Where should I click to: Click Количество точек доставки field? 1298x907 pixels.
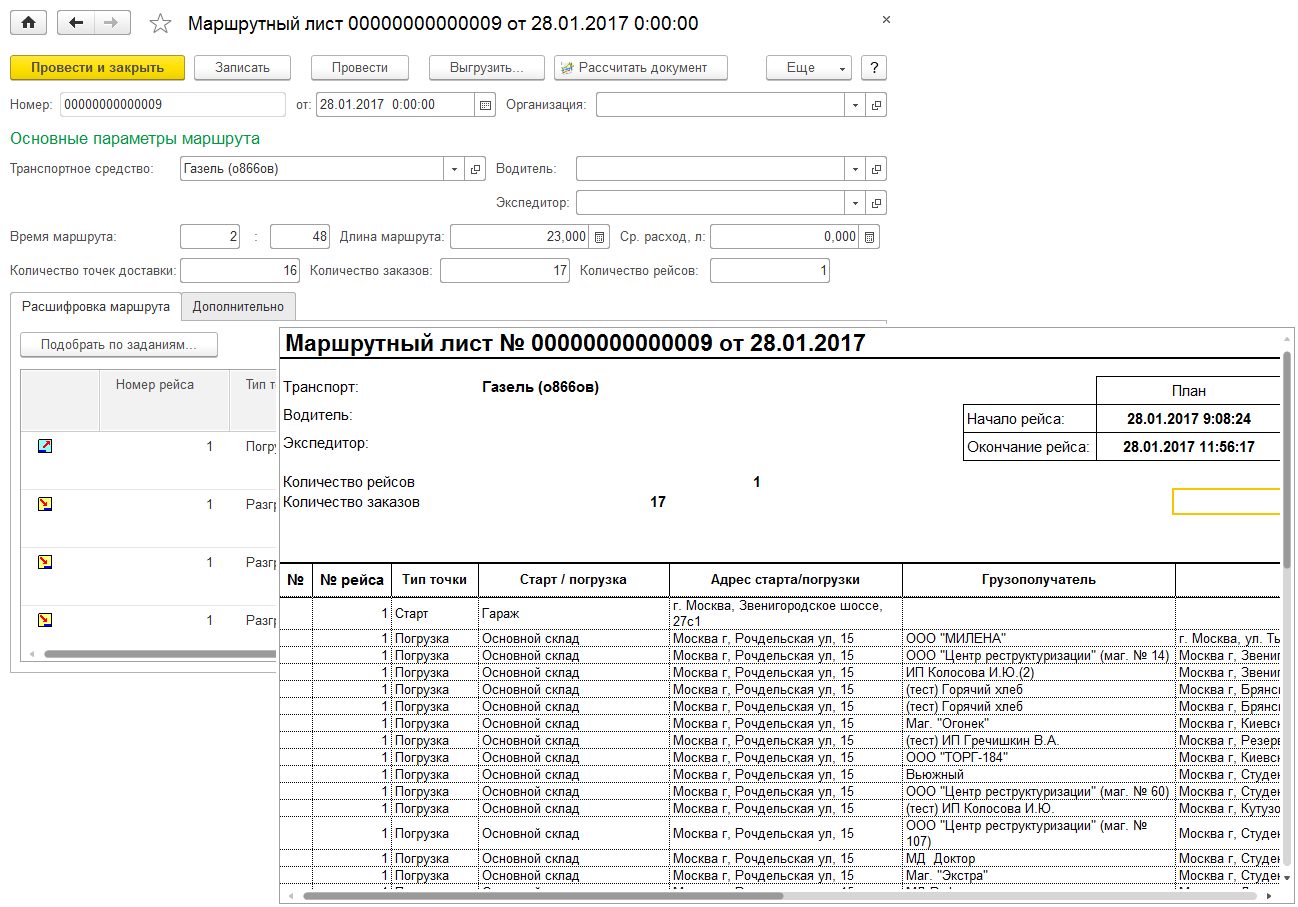[240, 270]
